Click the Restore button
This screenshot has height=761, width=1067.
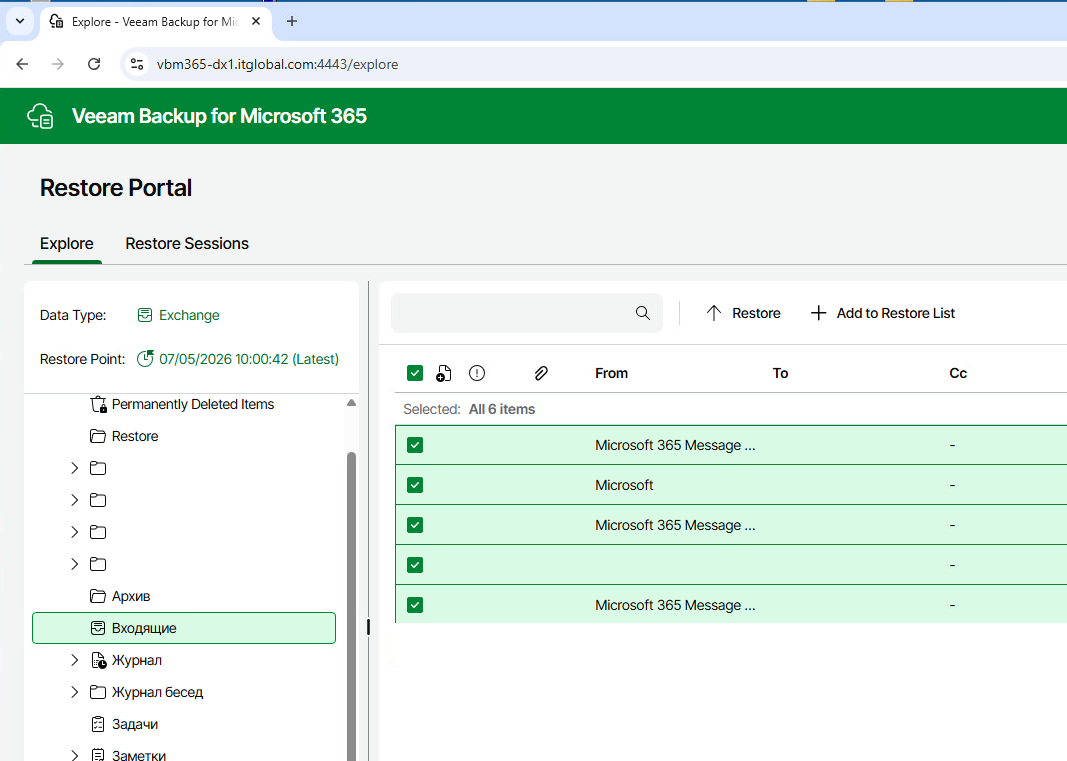tap(743, 312)
